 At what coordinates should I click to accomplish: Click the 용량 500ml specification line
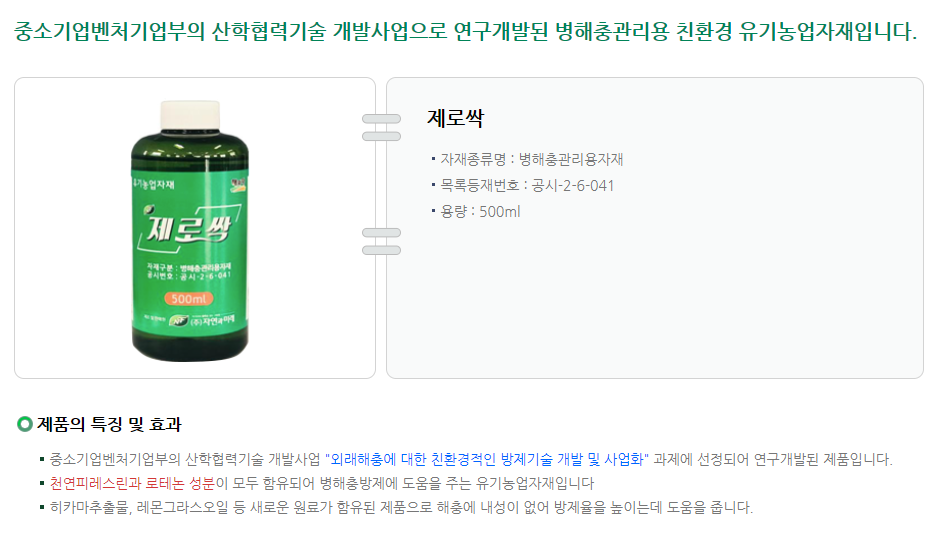(x=476, y=212)
